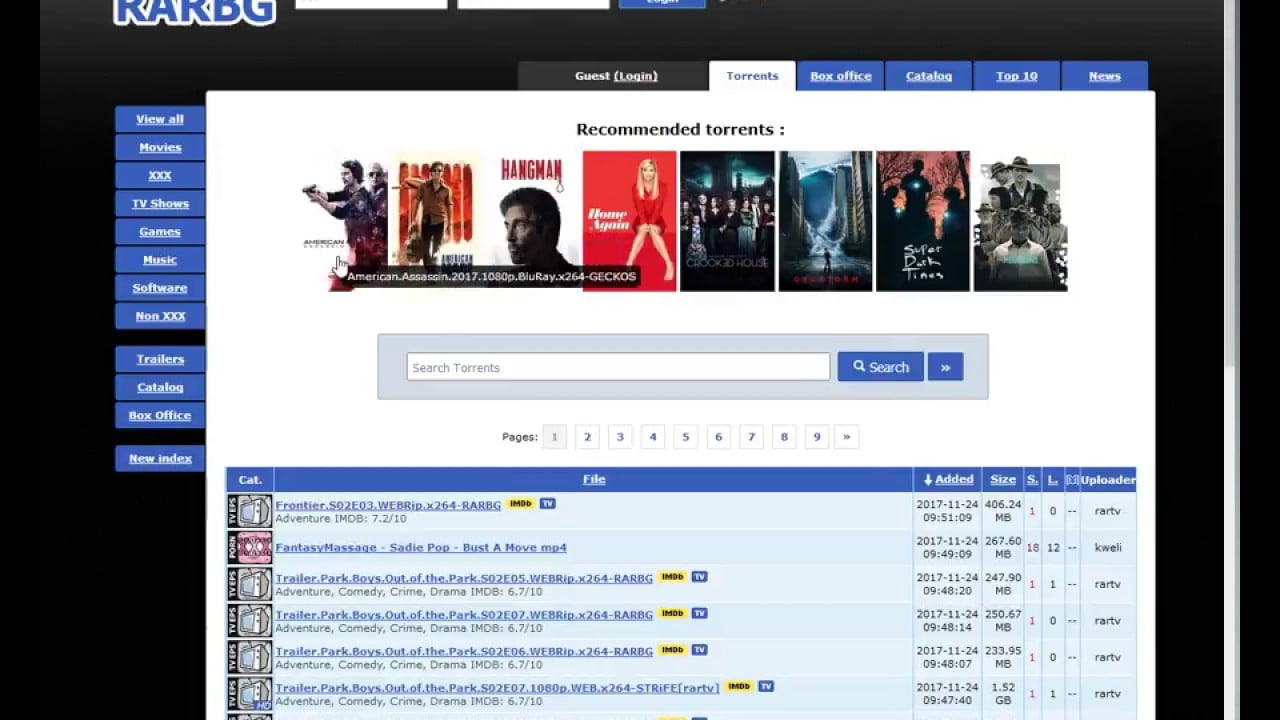Click the Search Torrents input field
Image resolution: width=1280 pixels, height=720 pixels.
[x=618, y=367]
